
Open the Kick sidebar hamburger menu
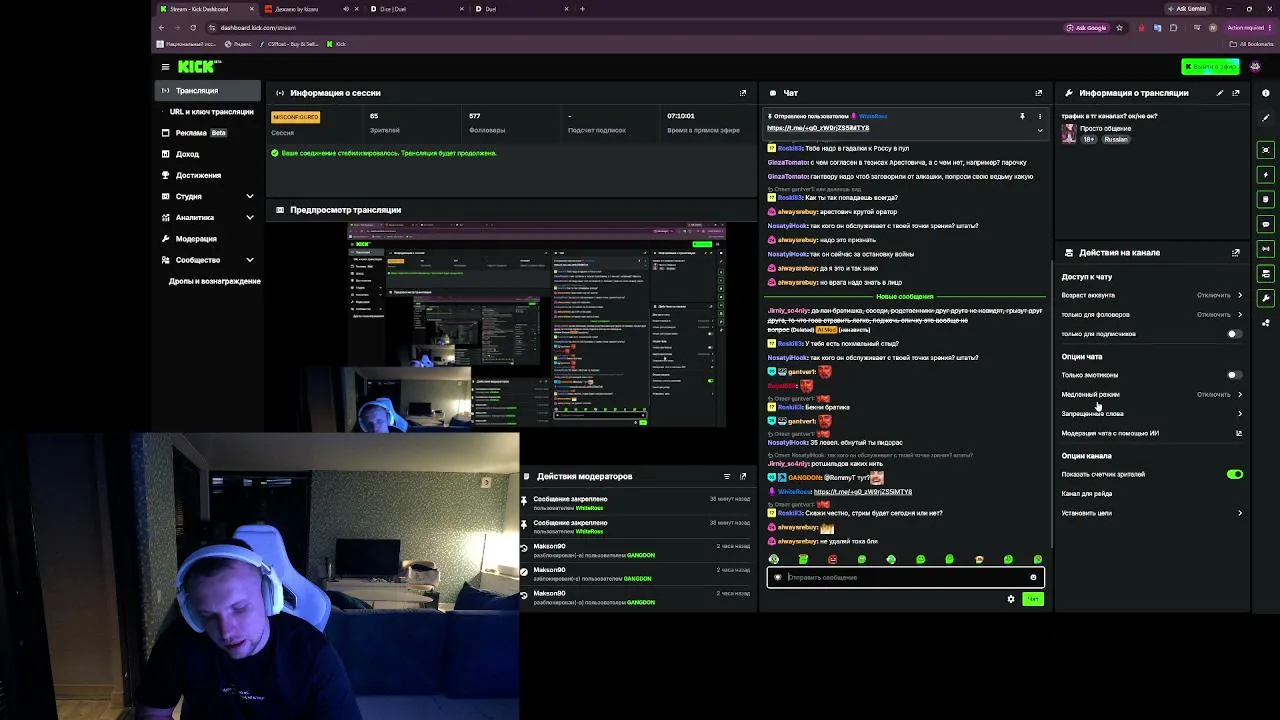[165, 67]
